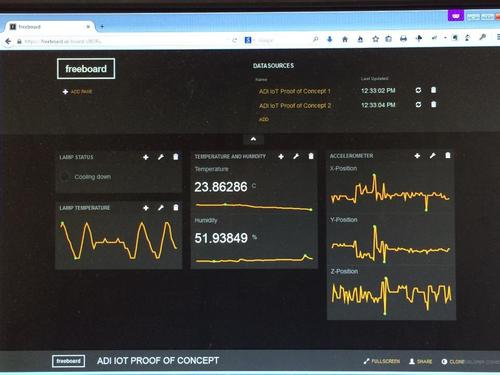Click ADD link under datasources list

tap(264, 119)
